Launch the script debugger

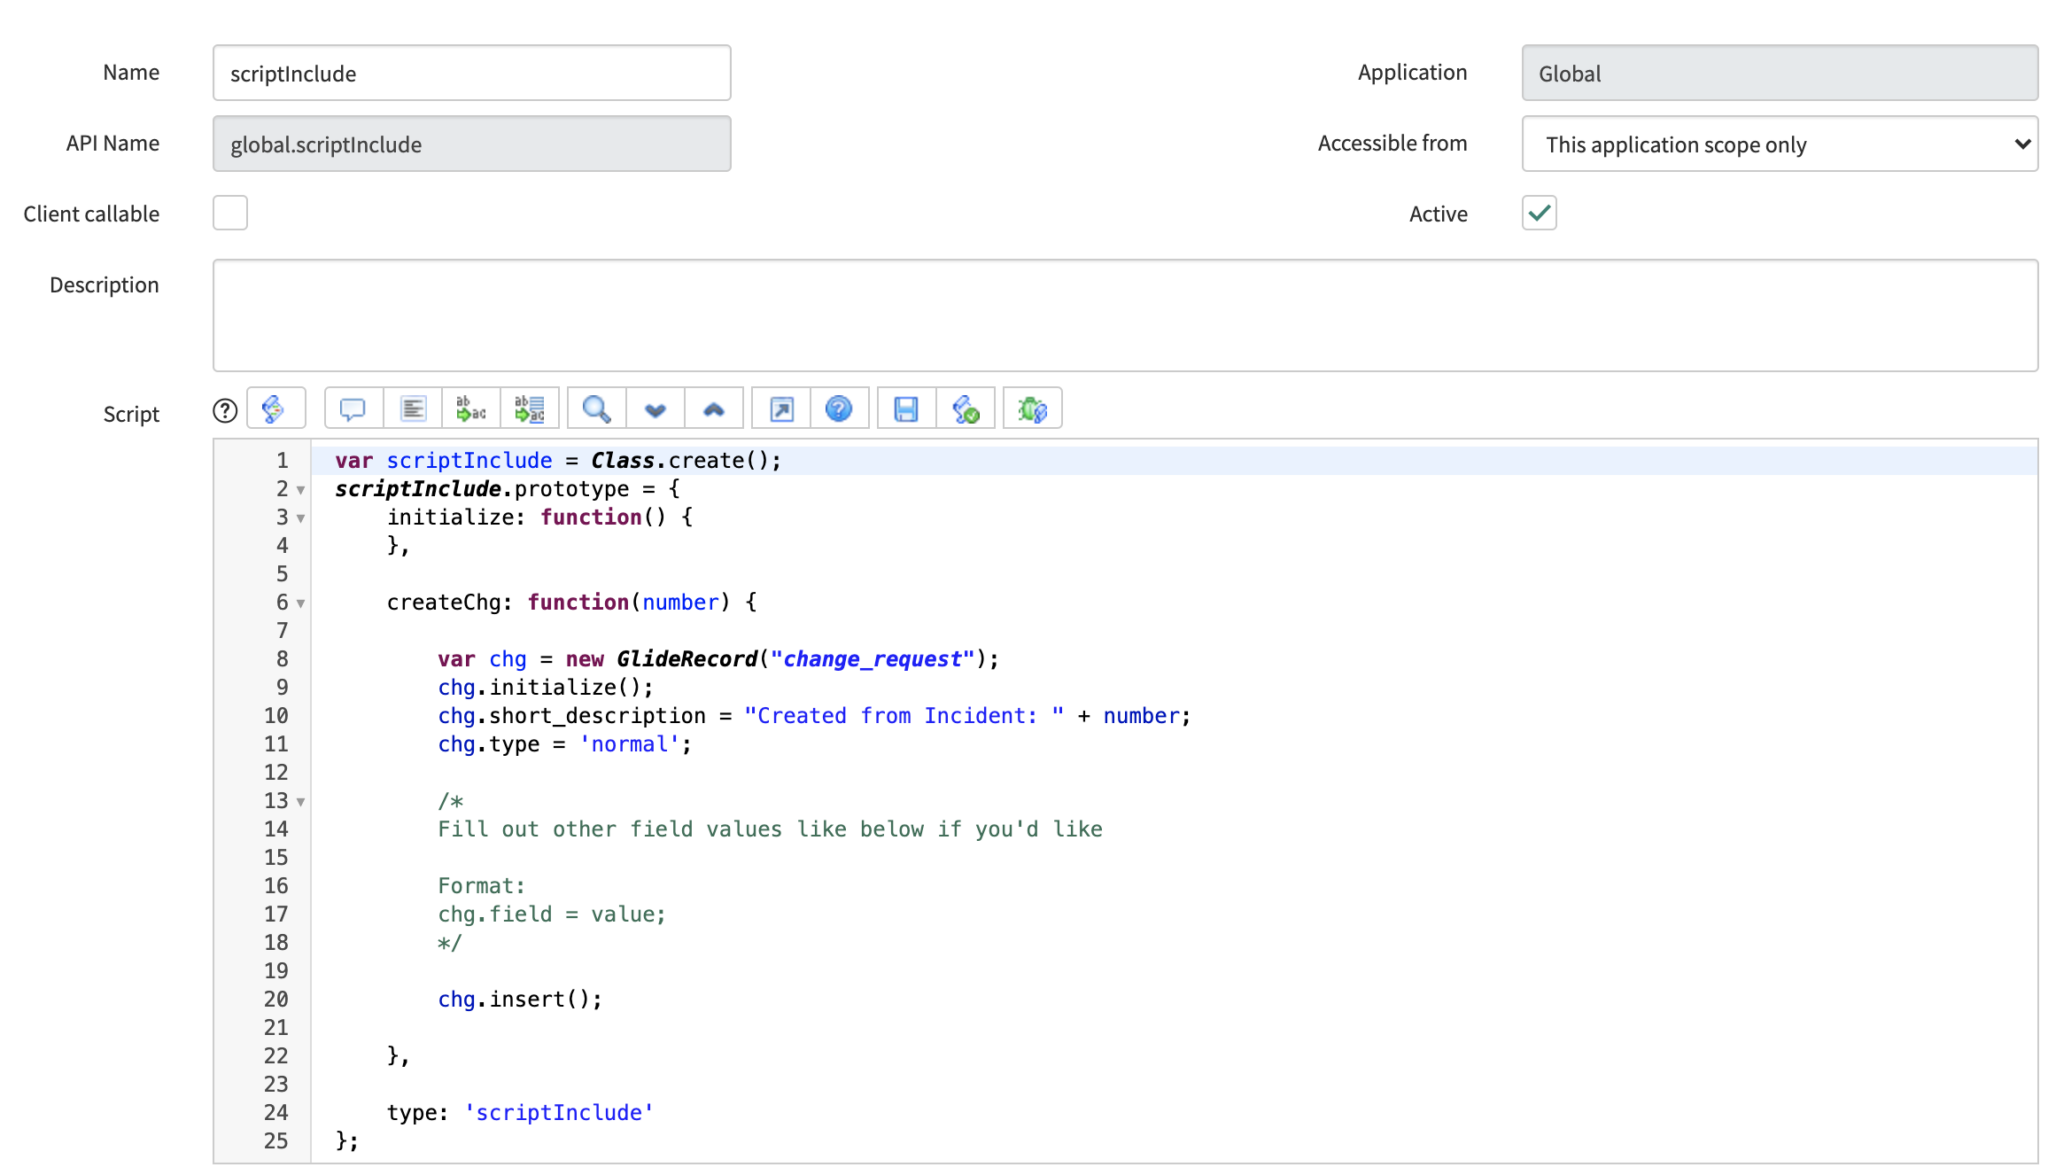1032,408
